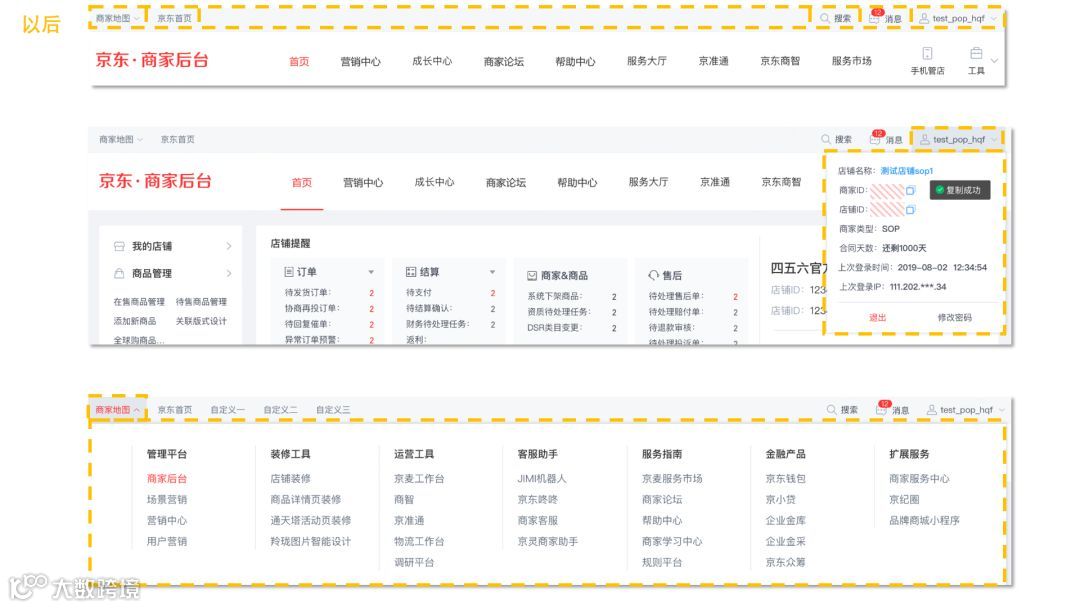1080x608 pixels.
Task: Click the icon beside 商家&商品
Action: 532,275
